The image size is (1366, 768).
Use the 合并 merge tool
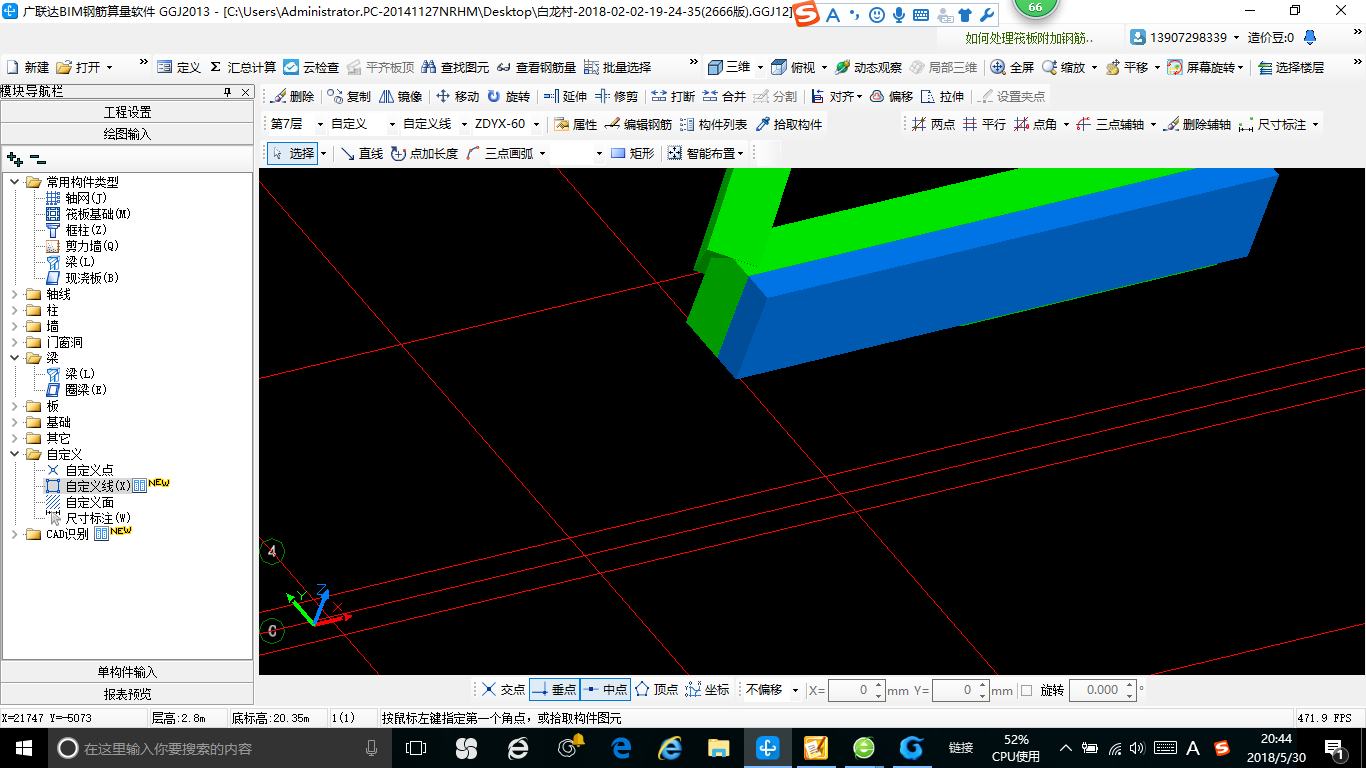724,96
